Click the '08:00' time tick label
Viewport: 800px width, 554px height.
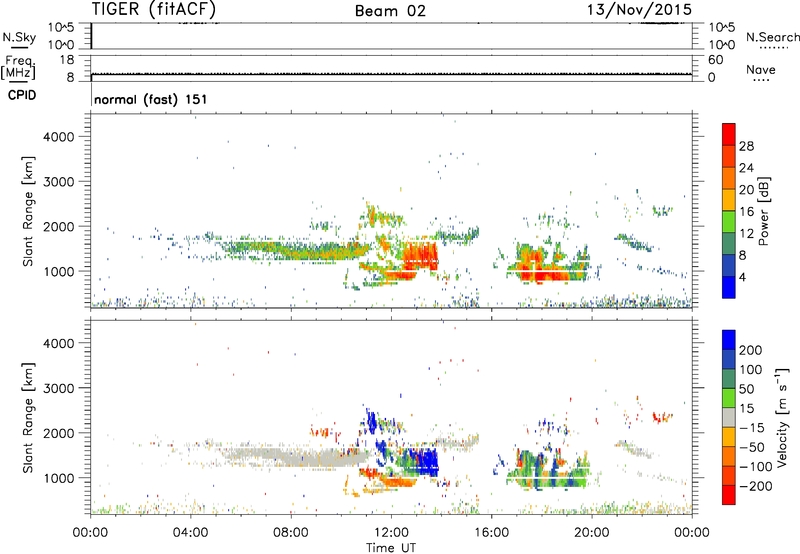[291, 533]
